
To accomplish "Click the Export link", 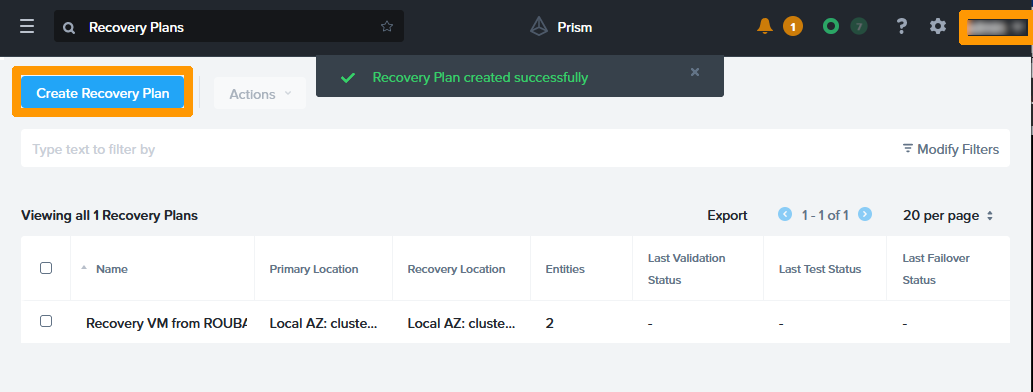I will click(x=727, y=215).
